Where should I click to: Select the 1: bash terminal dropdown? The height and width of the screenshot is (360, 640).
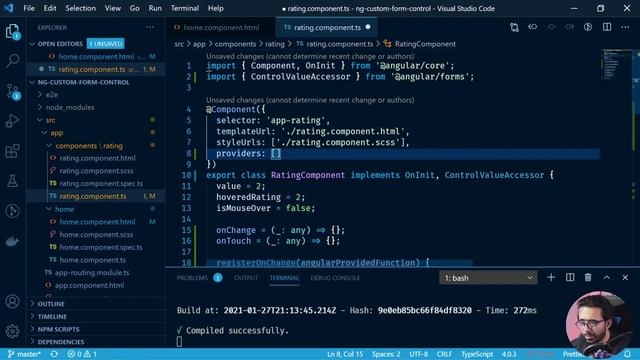[x=488, y=278]
